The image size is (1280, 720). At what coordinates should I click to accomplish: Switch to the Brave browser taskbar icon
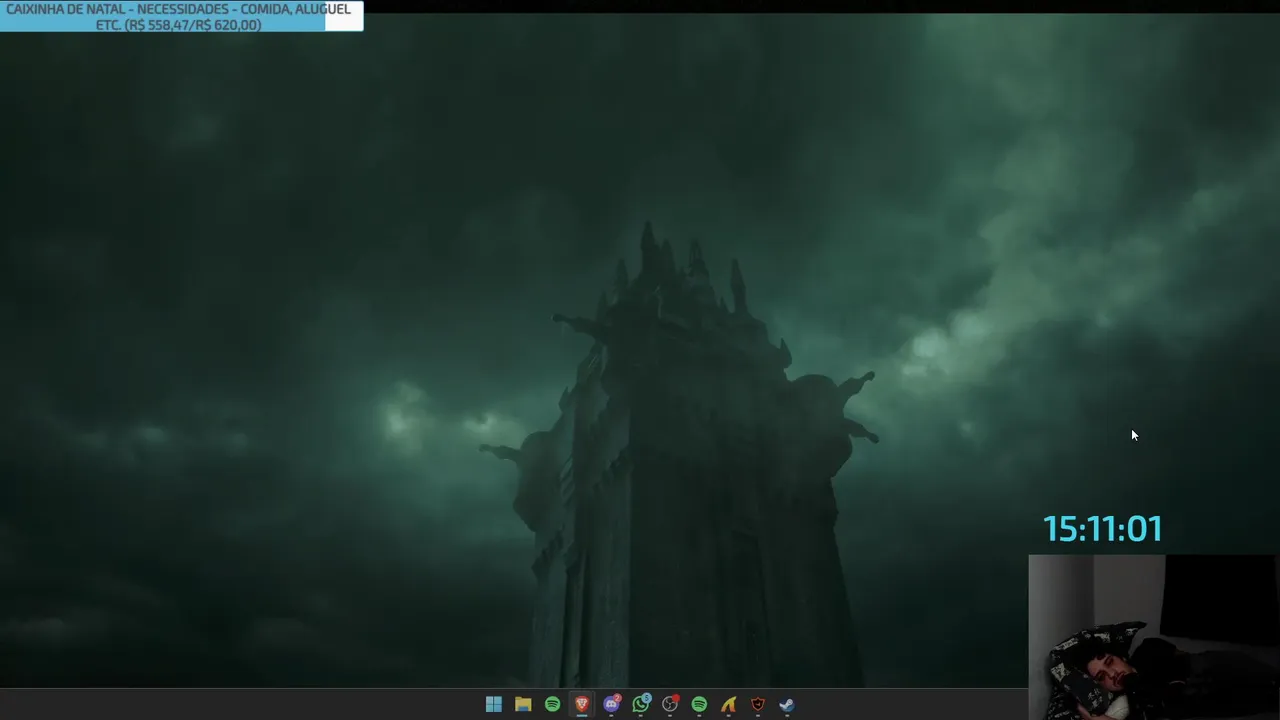(x=582, y=704)
